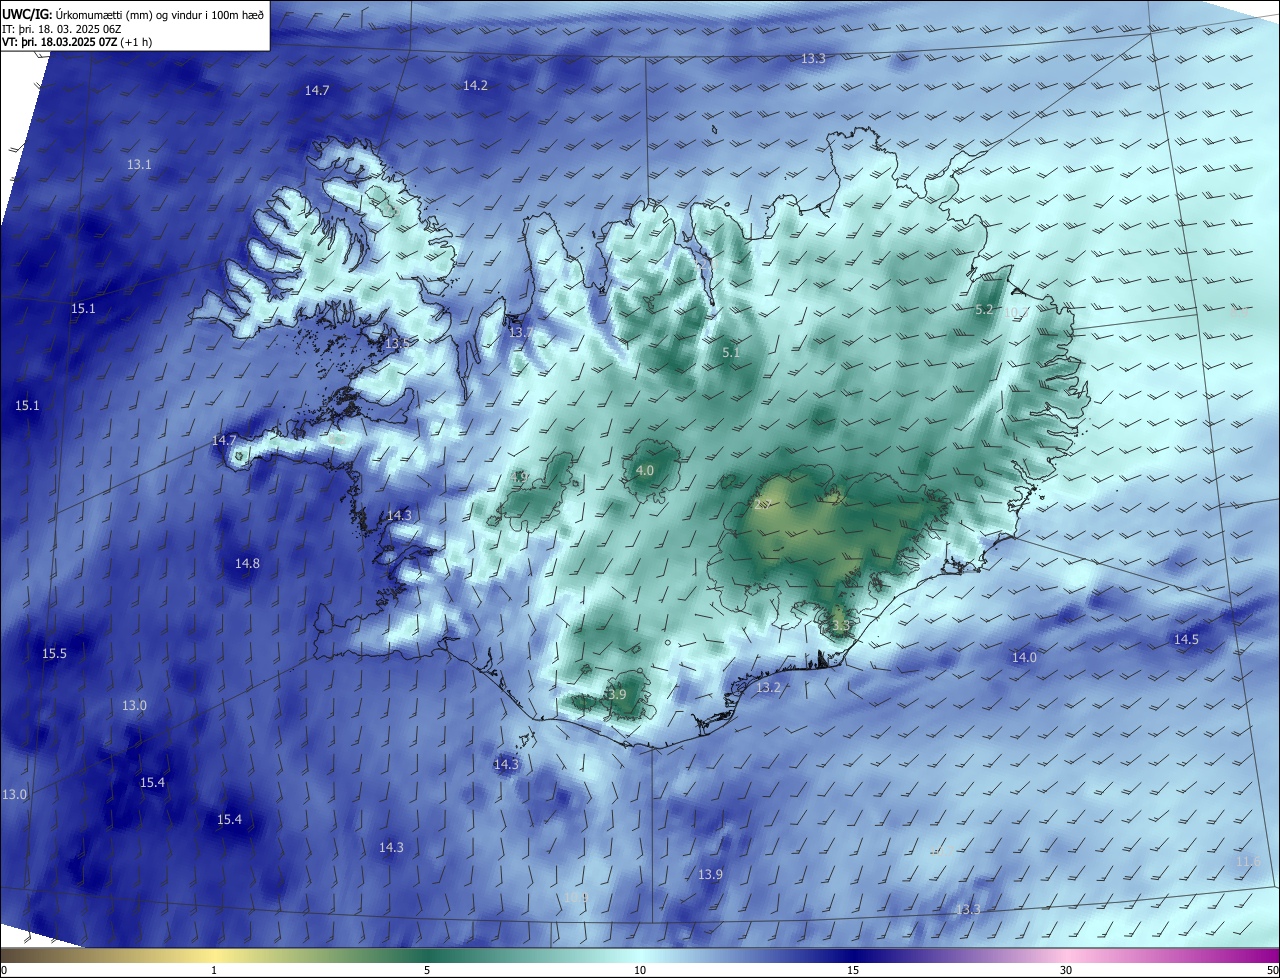The height and width of the screenshot is (978, 1280).
Task: Click the "14.2" value on the map
Action: pyautogui.click(x=475, y=86)
